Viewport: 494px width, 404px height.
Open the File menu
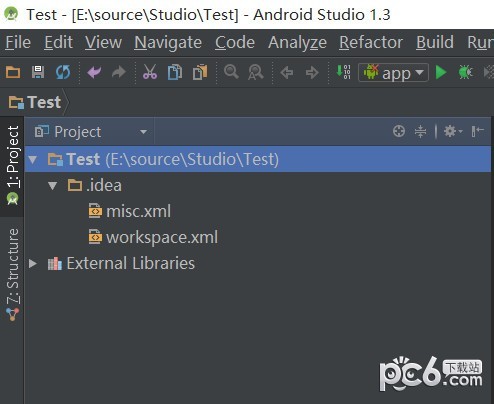pos(18,42)
